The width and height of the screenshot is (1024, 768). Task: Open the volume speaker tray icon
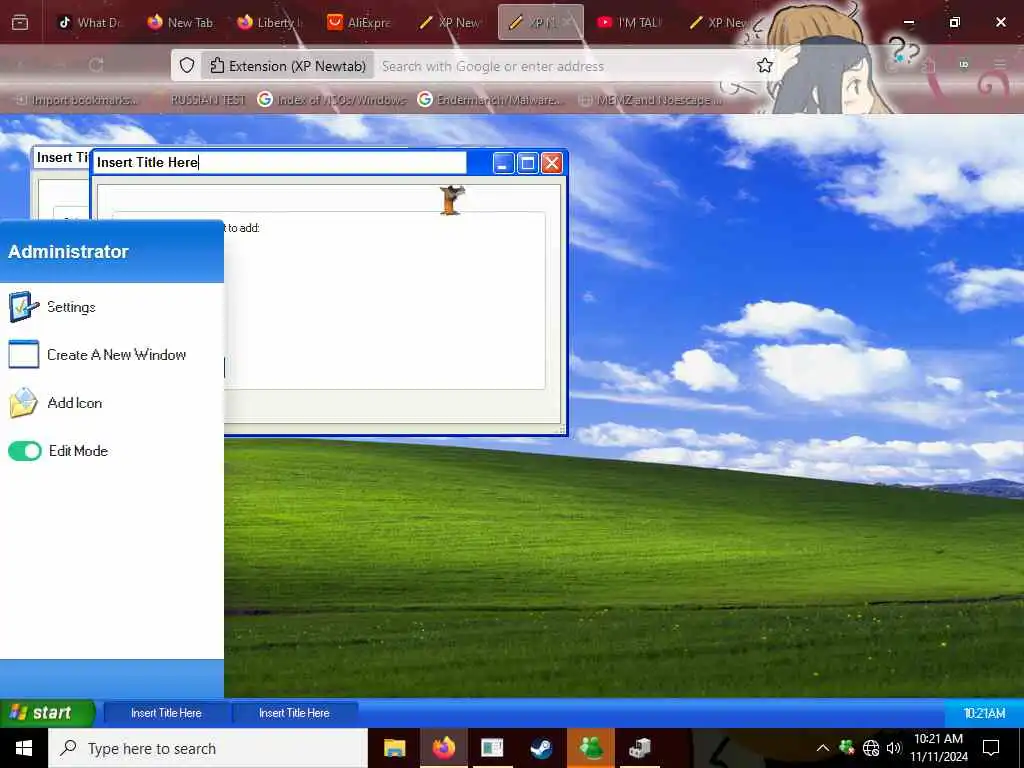(894, 748)
